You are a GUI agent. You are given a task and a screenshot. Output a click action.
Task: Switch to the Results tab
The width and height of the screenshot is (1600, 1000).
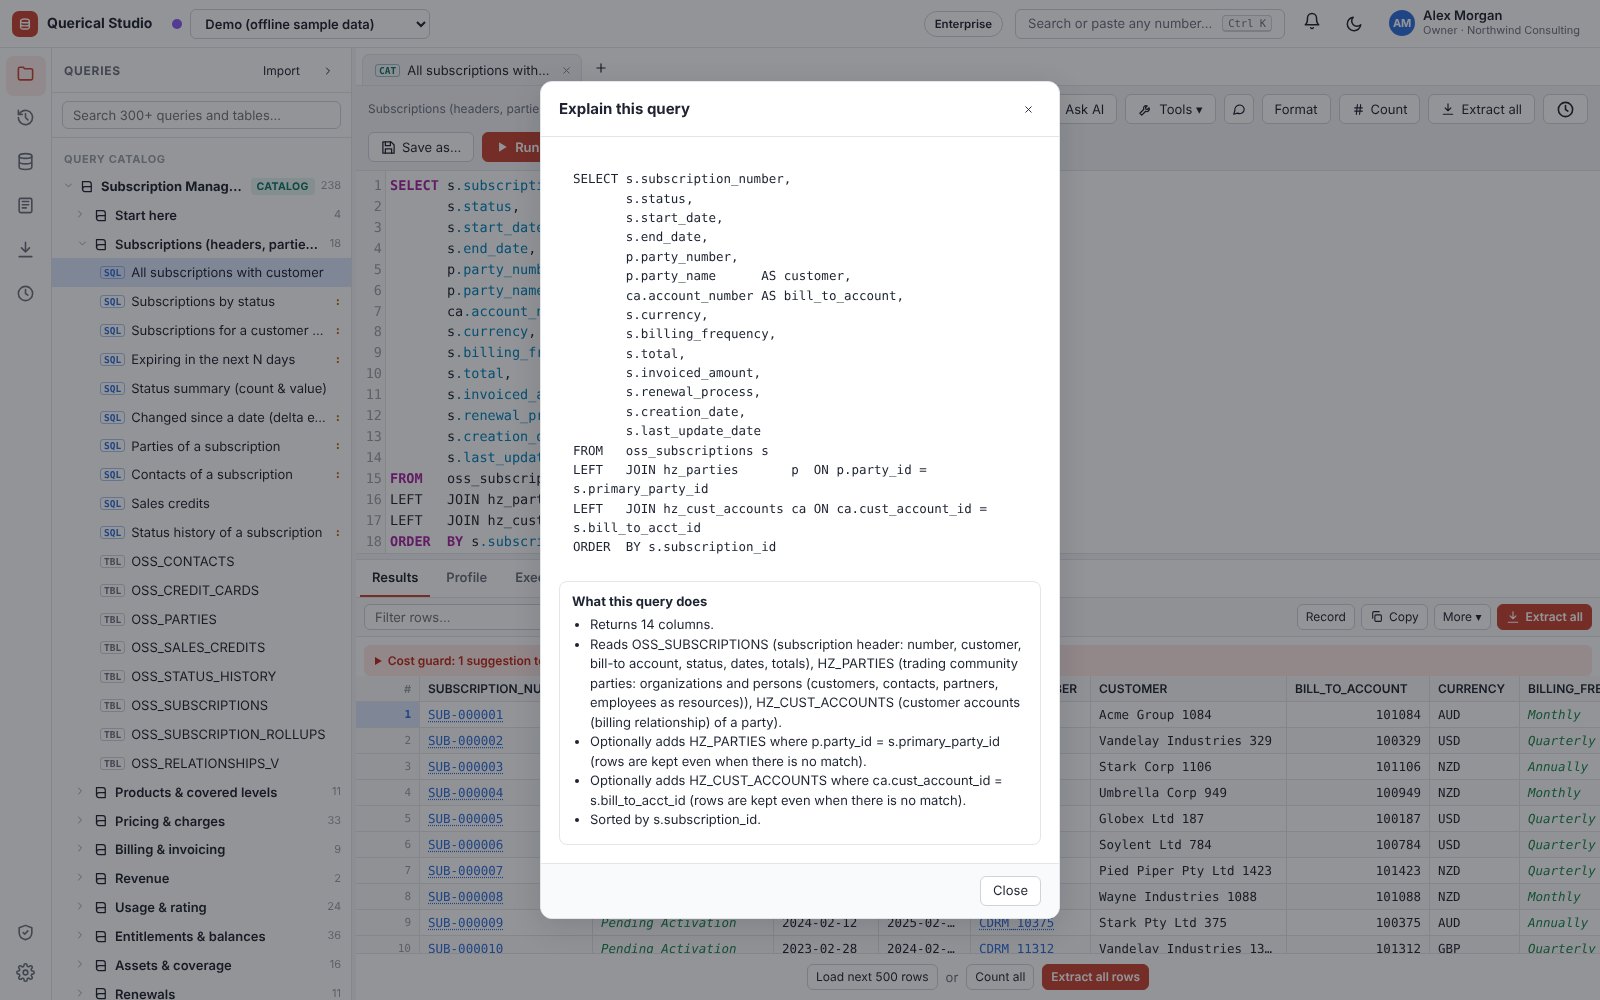(395, 578)
